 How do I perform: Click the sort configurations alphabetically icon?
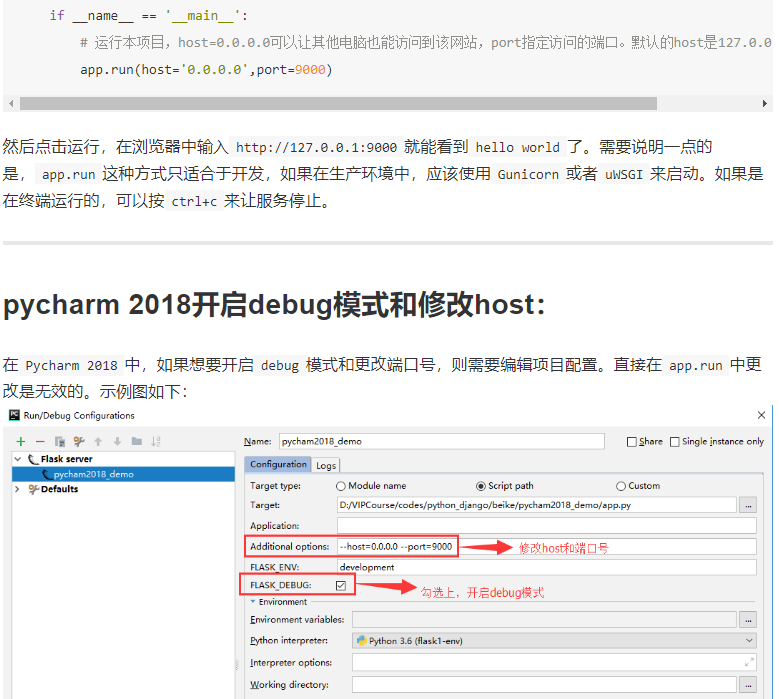[x=156, y=441]
